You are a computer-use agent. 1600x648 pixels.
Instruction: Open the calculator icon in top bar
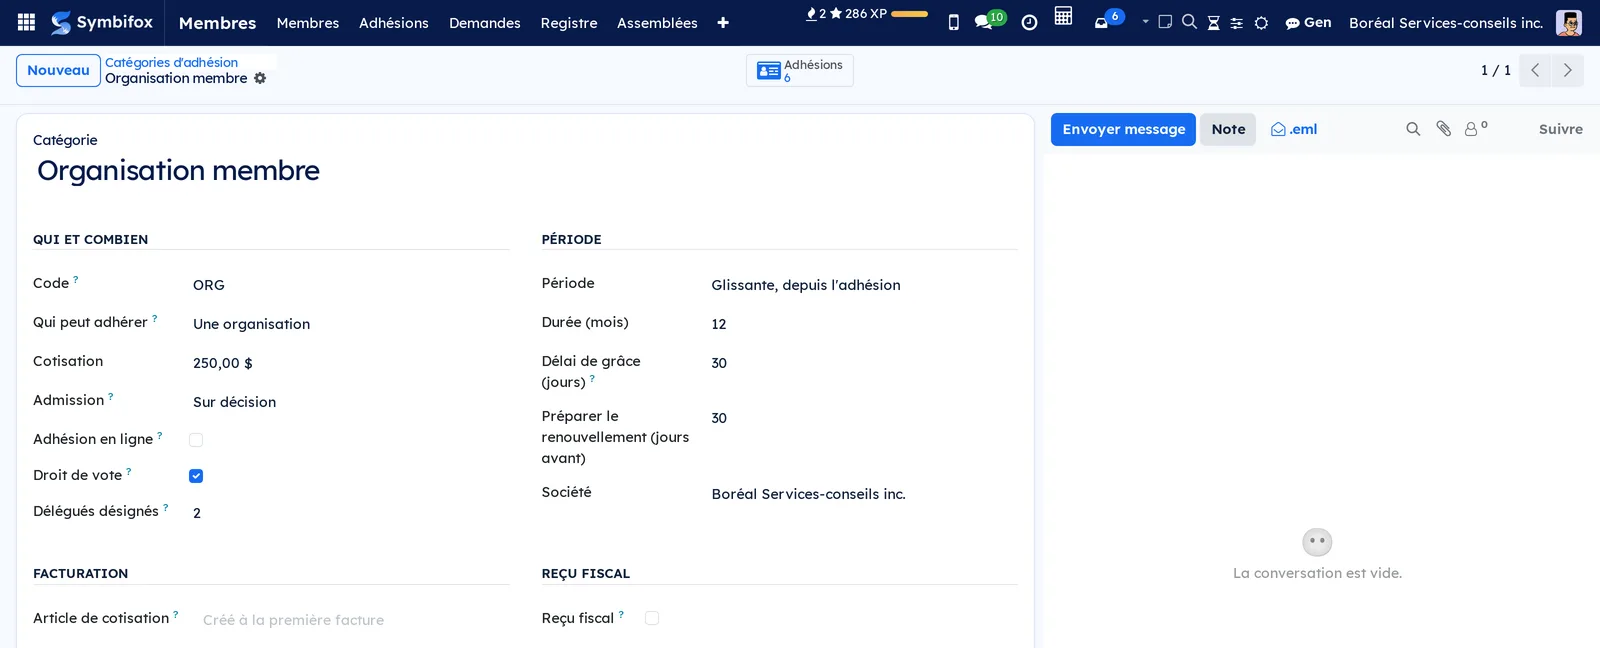1063,16
